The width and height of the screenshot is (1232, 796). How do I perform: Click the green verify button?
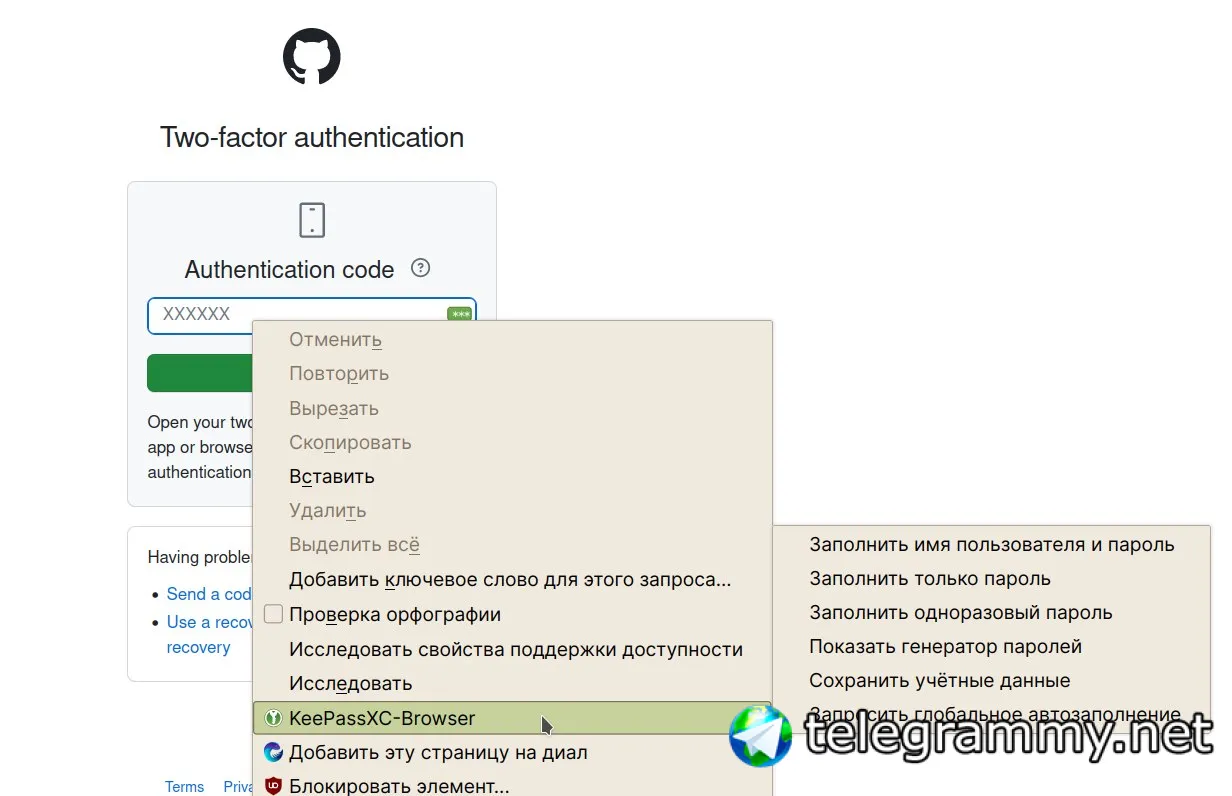pos(200,373)
